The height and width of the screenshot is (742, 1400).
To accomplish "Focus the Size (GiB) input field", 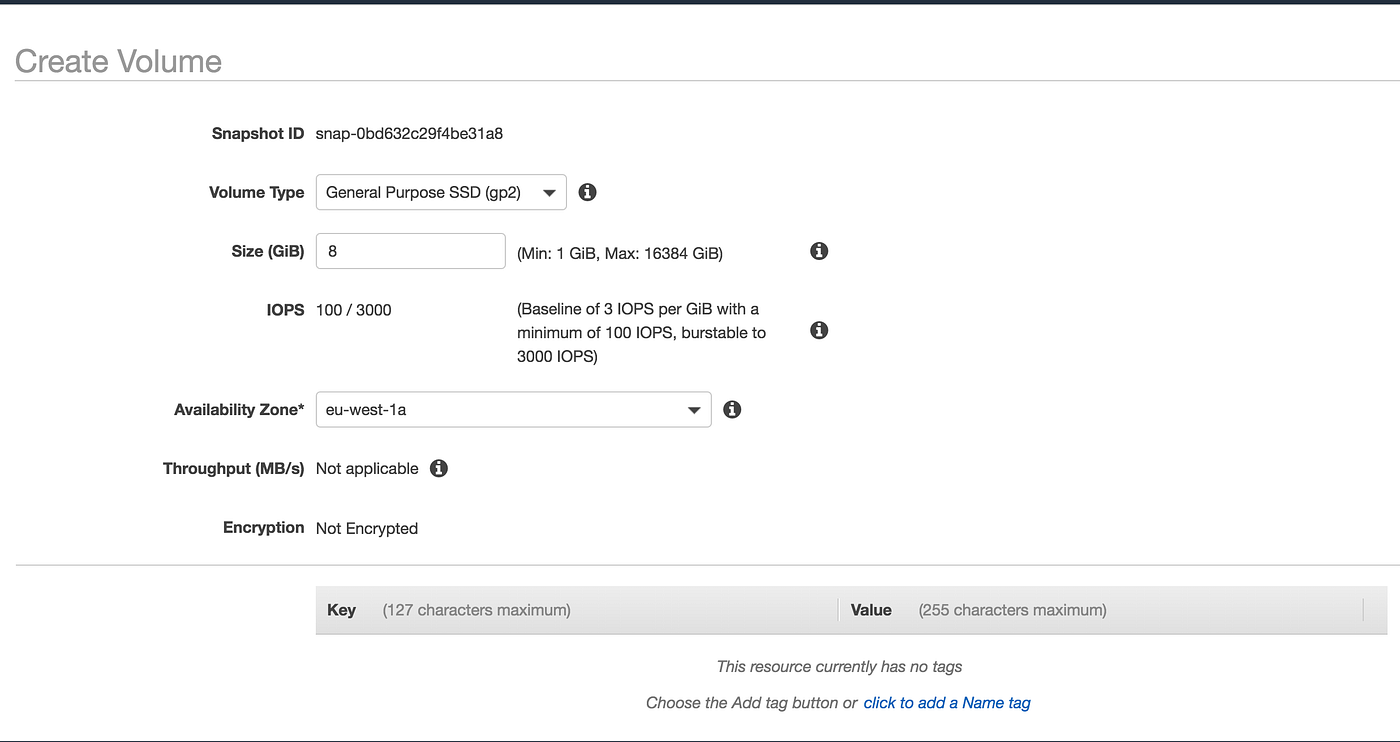I will (x=410, y=251).
